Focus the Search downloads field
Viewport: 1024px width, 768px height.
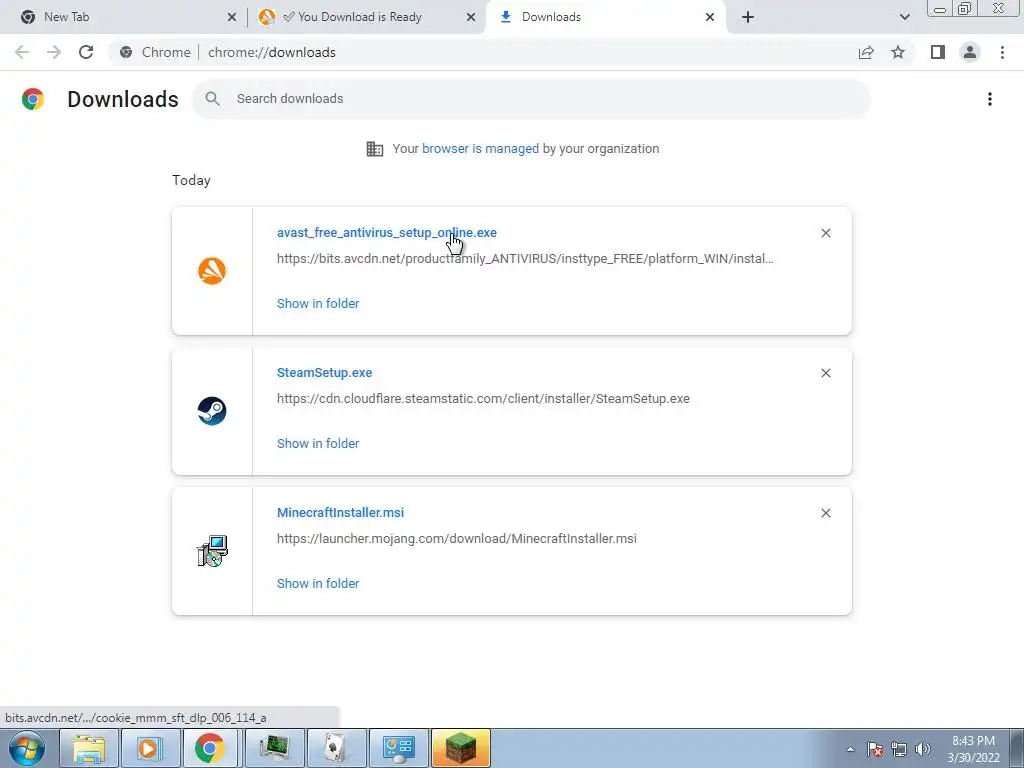coord(531,99)
